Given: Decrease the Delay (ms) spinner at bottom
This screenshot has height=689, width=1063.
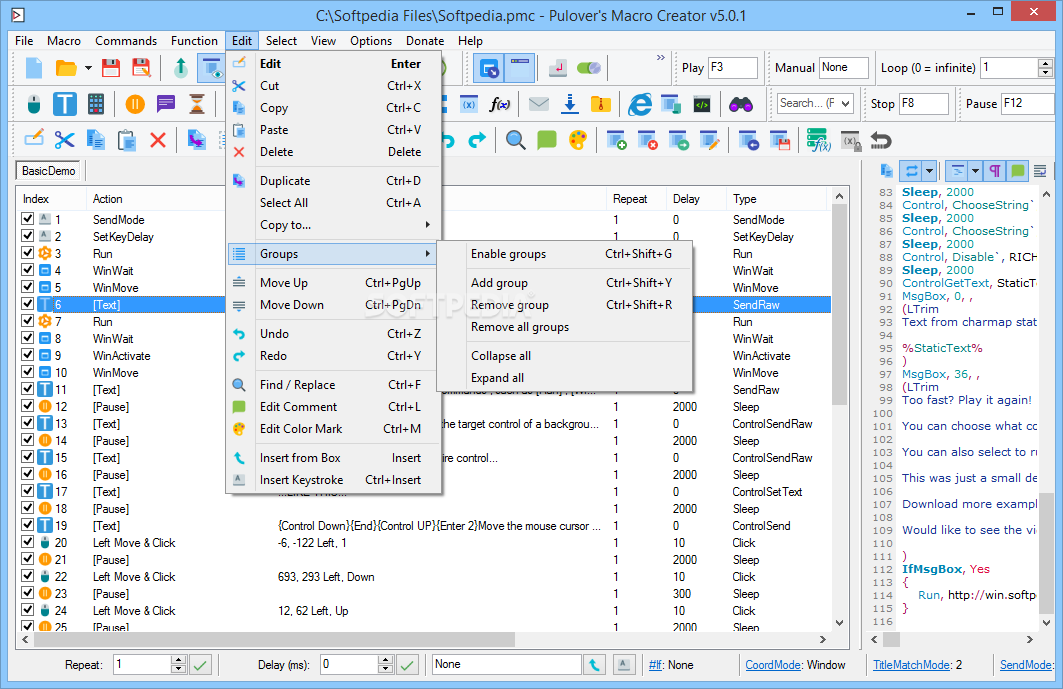Looking at the screenshot, I should (385, 669).
